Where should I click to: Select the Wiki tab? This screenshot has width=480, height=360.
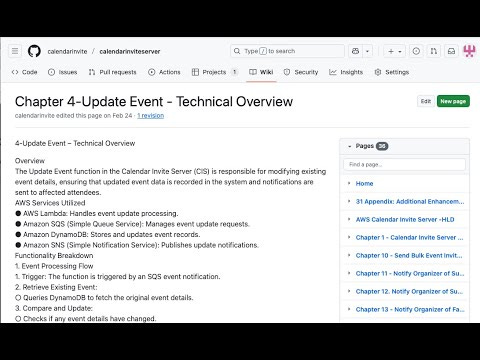pyautogui.click(x=261, y=72)
